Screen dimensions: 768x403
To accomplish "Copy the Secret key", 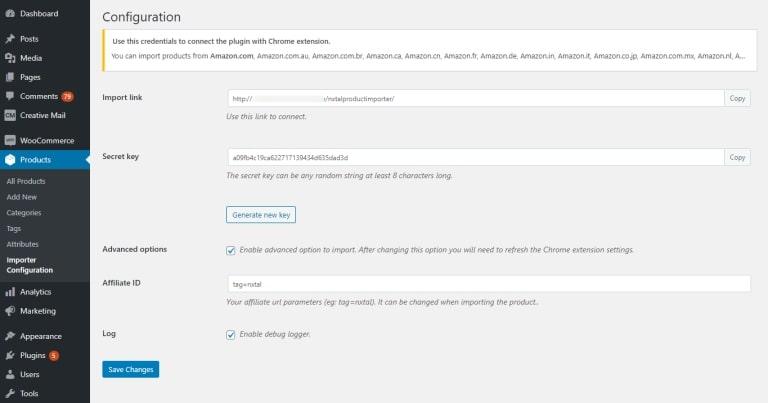I will click(737, 157).
